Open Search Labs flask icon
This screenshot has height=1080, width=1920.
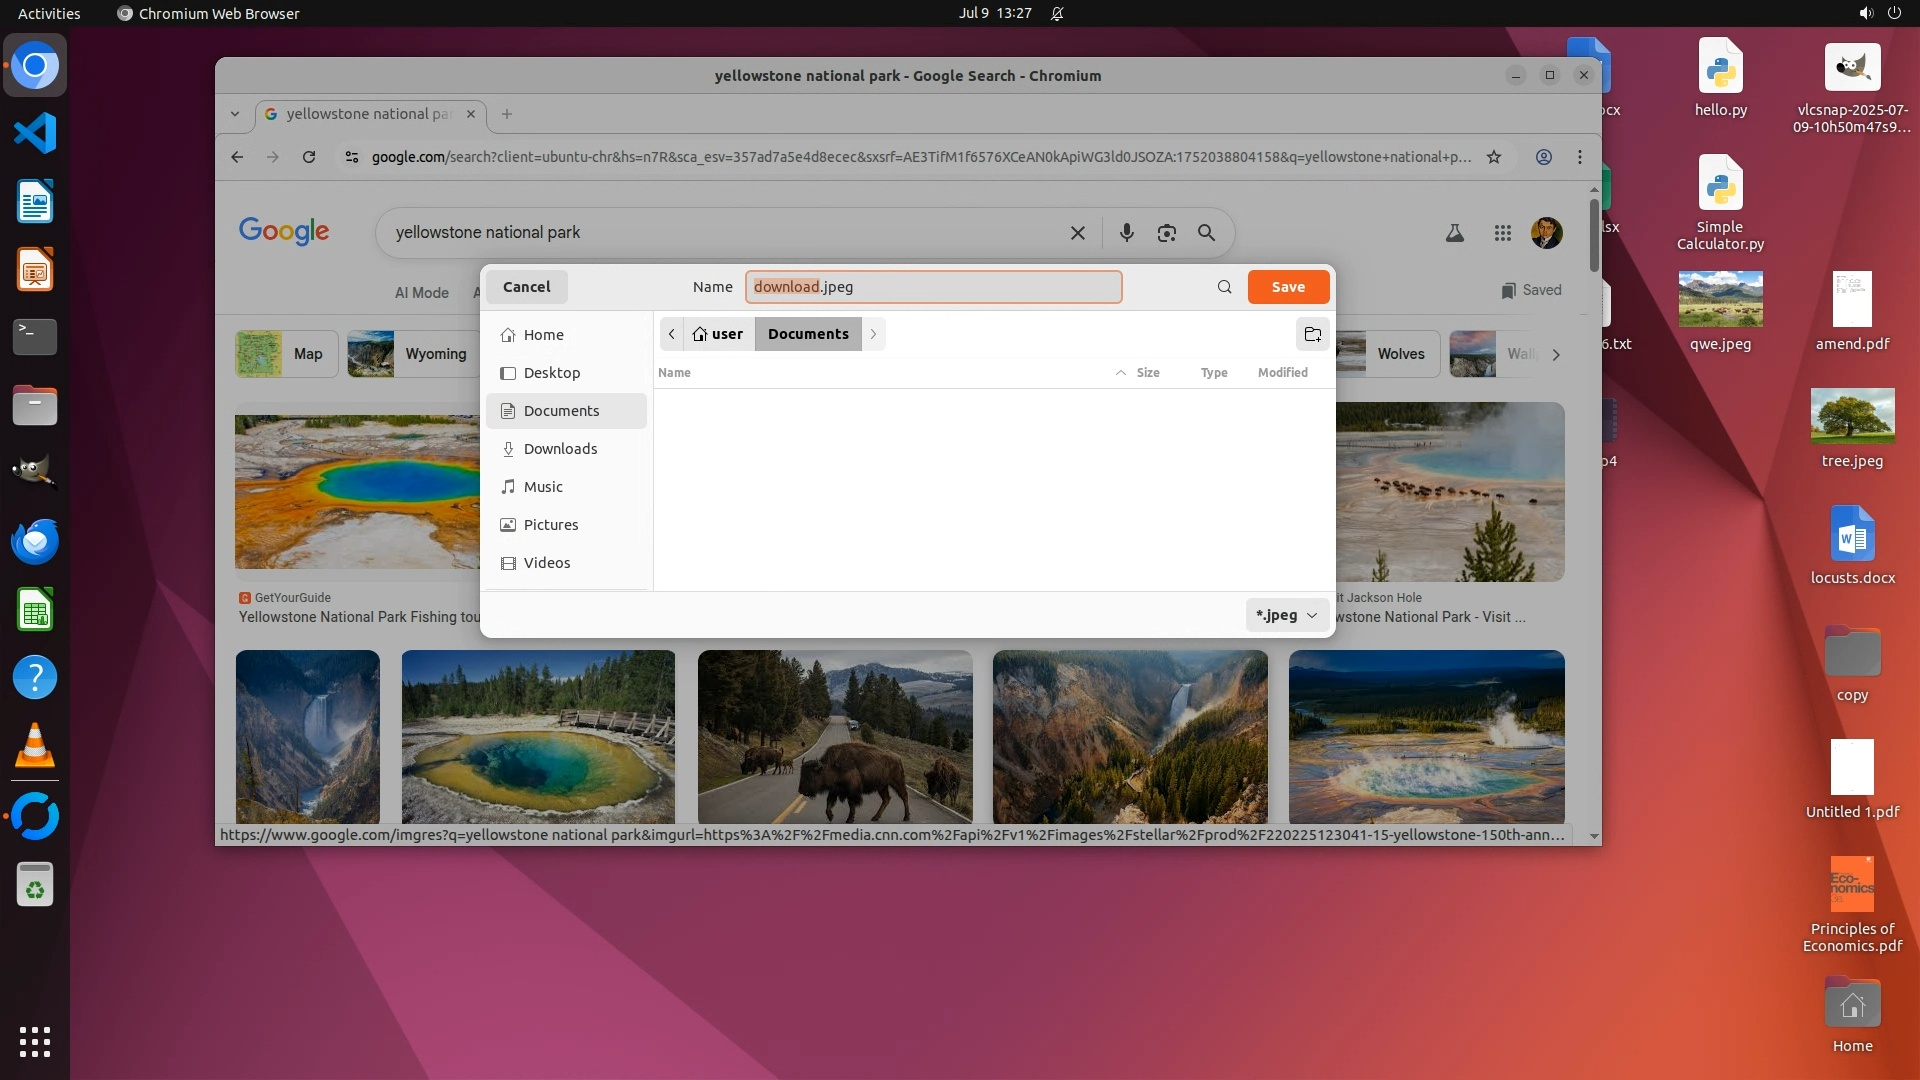pos(1455,233)
